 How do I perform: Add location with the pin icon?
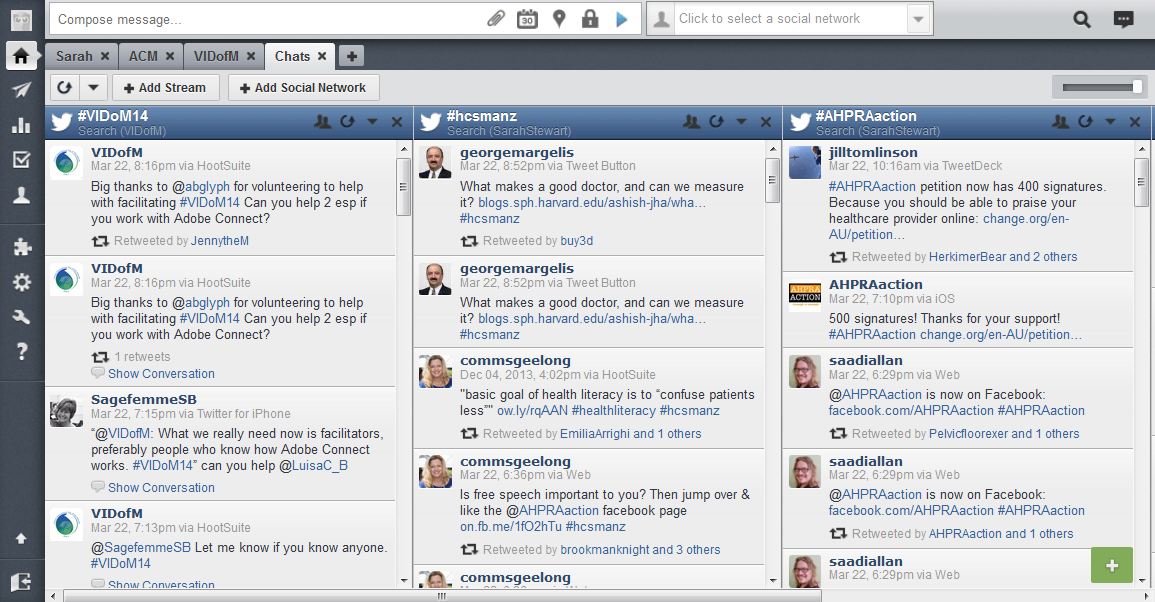pos(559,19)
